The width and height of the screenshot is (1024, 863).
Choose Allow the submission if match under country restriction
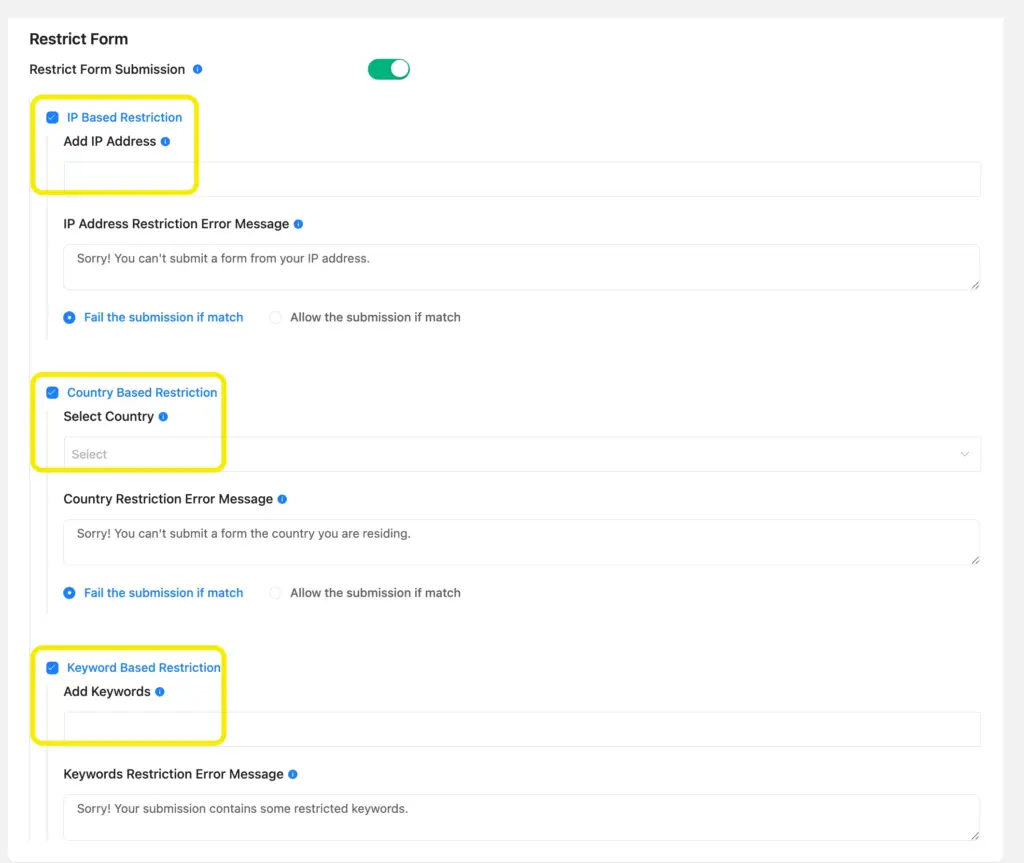(x=276, y=592)
